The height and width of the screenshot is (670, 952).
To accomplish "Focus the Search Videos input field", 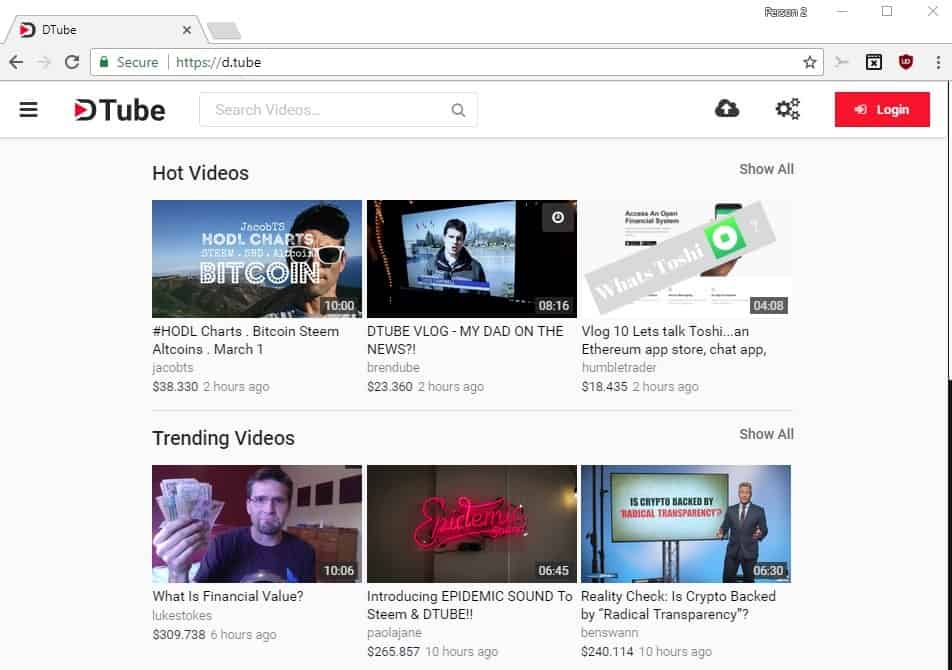I will coord(325,110).
